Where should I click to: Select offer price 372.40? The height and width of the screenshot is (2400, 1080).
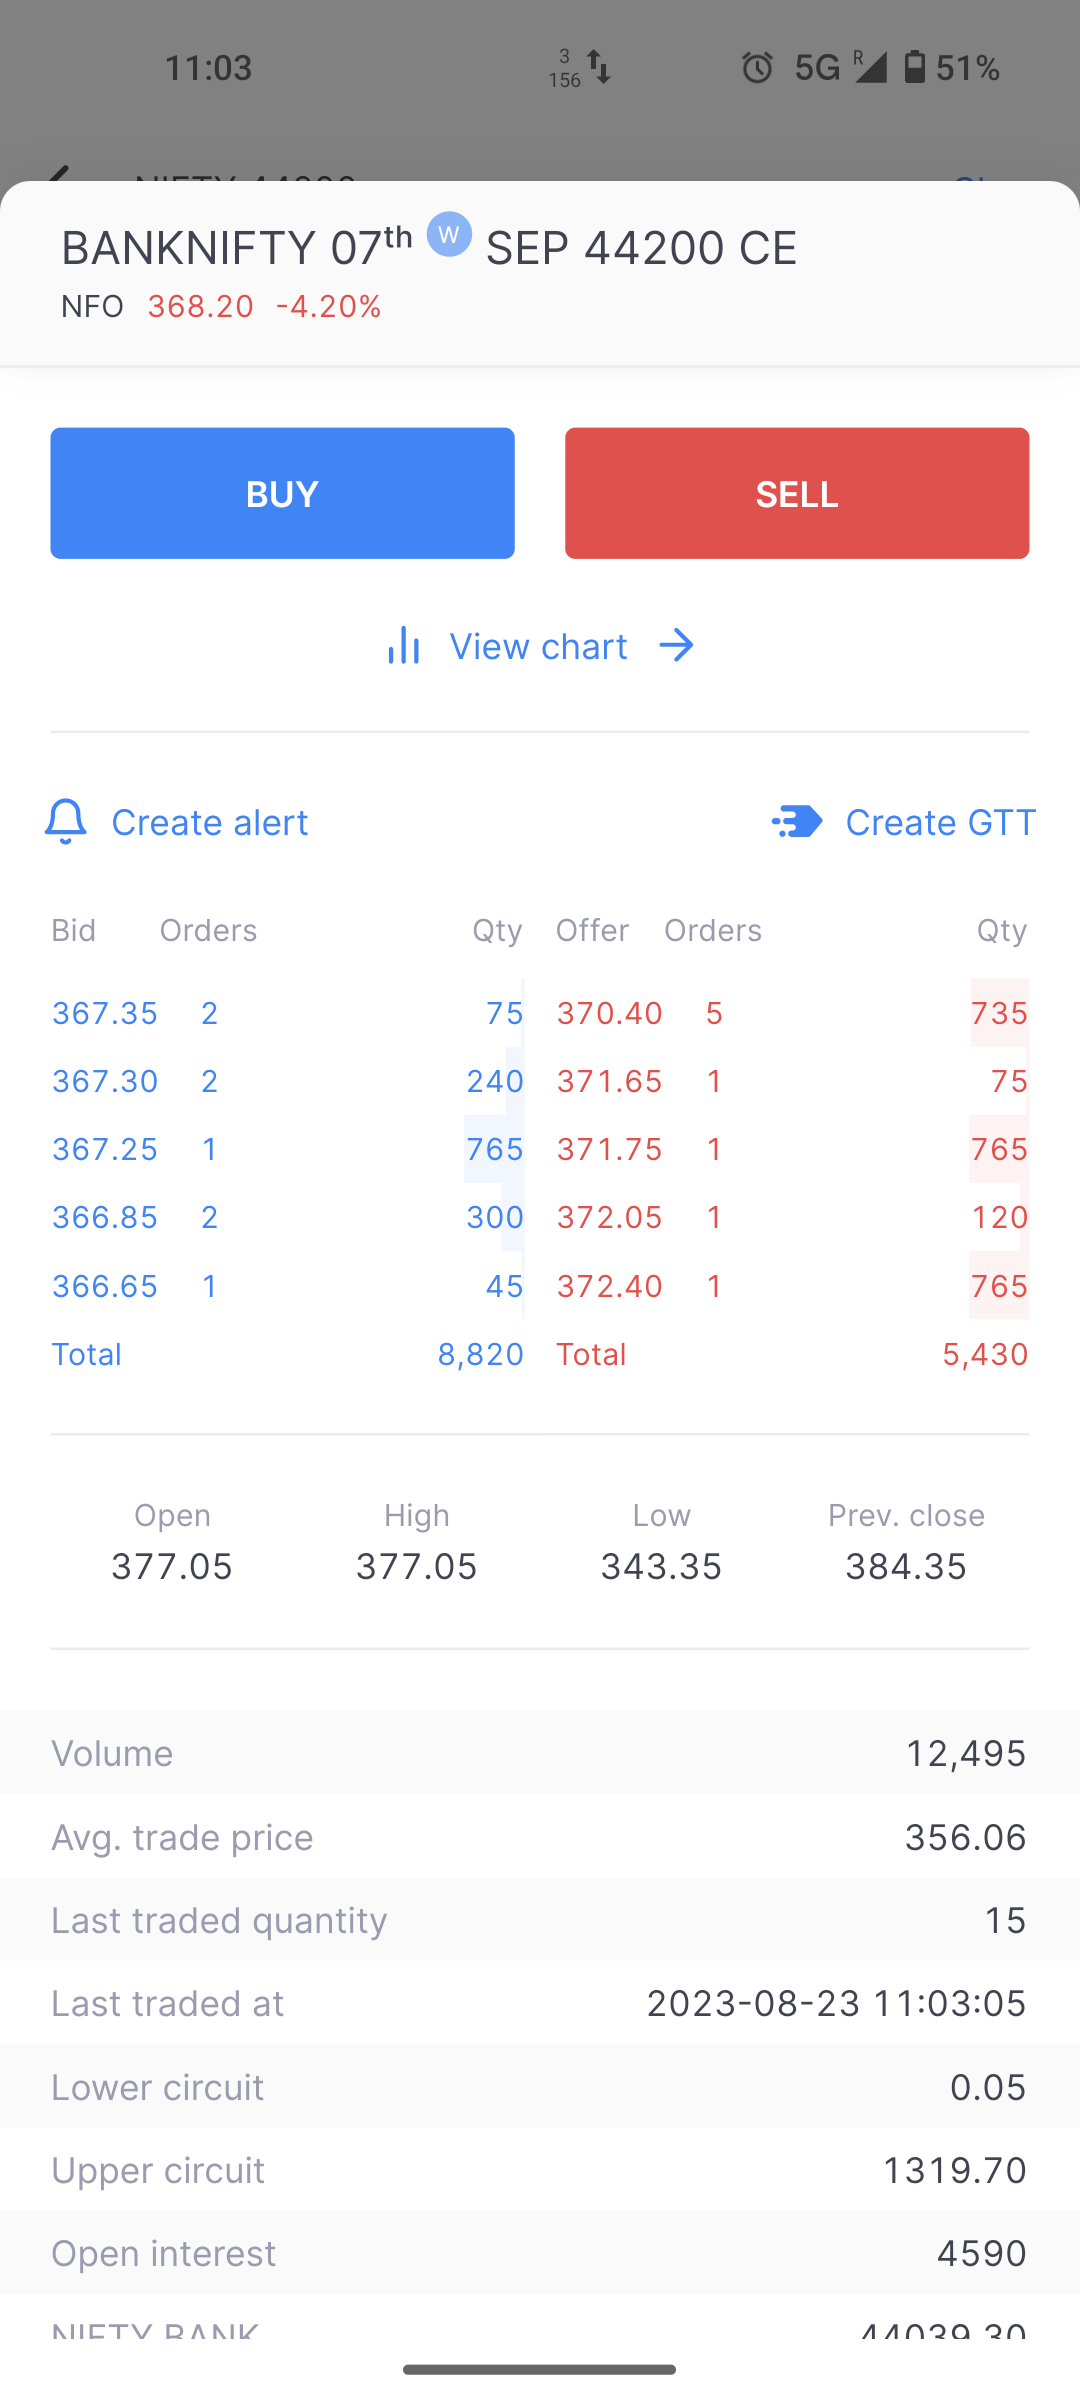point(610,1286)
